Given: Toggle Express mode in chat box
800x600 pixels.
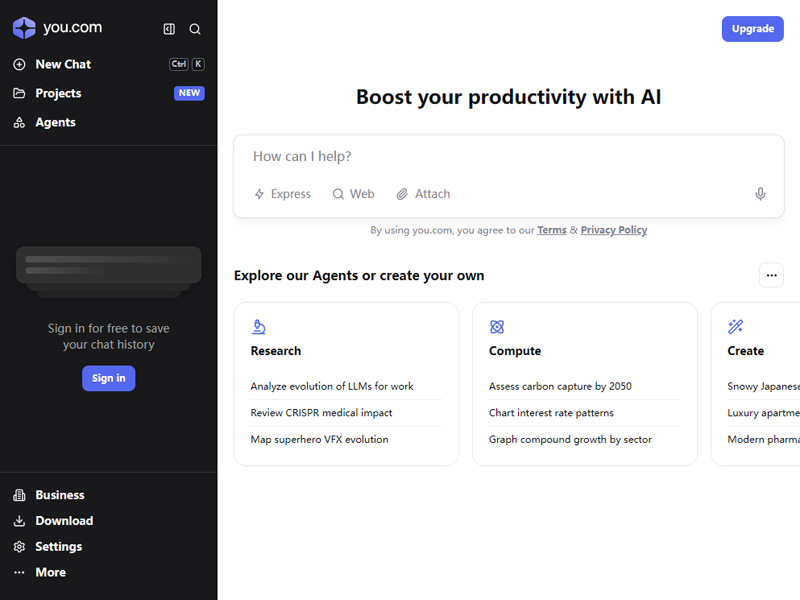Looking at the screenshot, I should click(282, 194).
